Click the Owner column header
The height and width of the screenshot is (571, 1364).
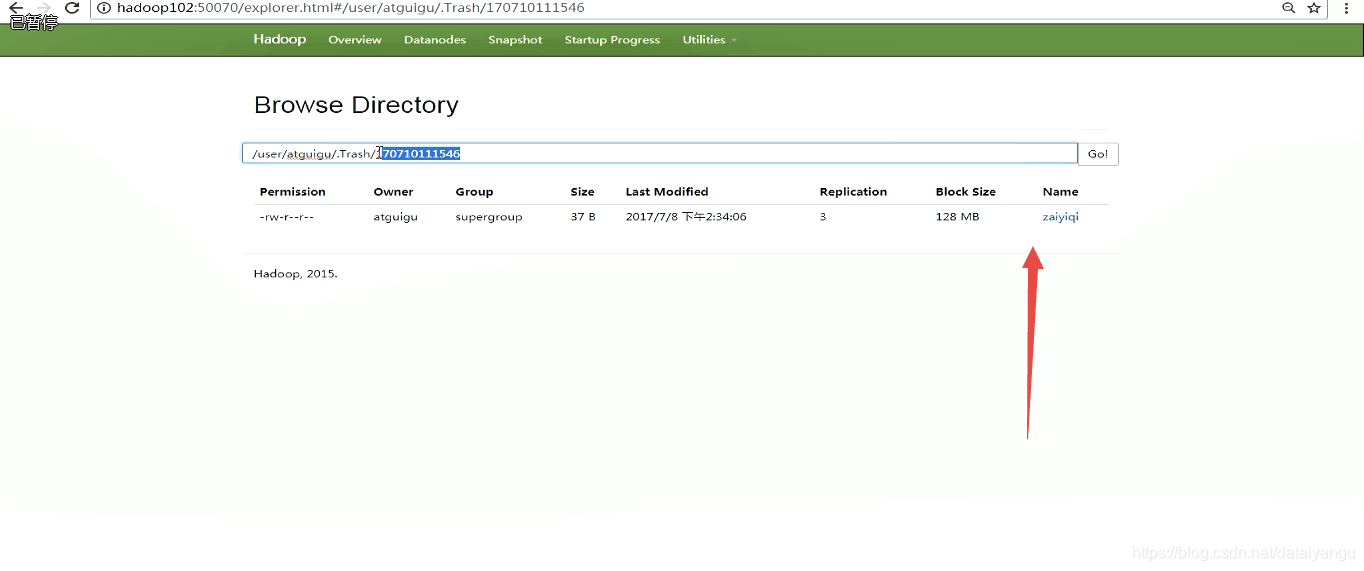(x=393, y=192)
